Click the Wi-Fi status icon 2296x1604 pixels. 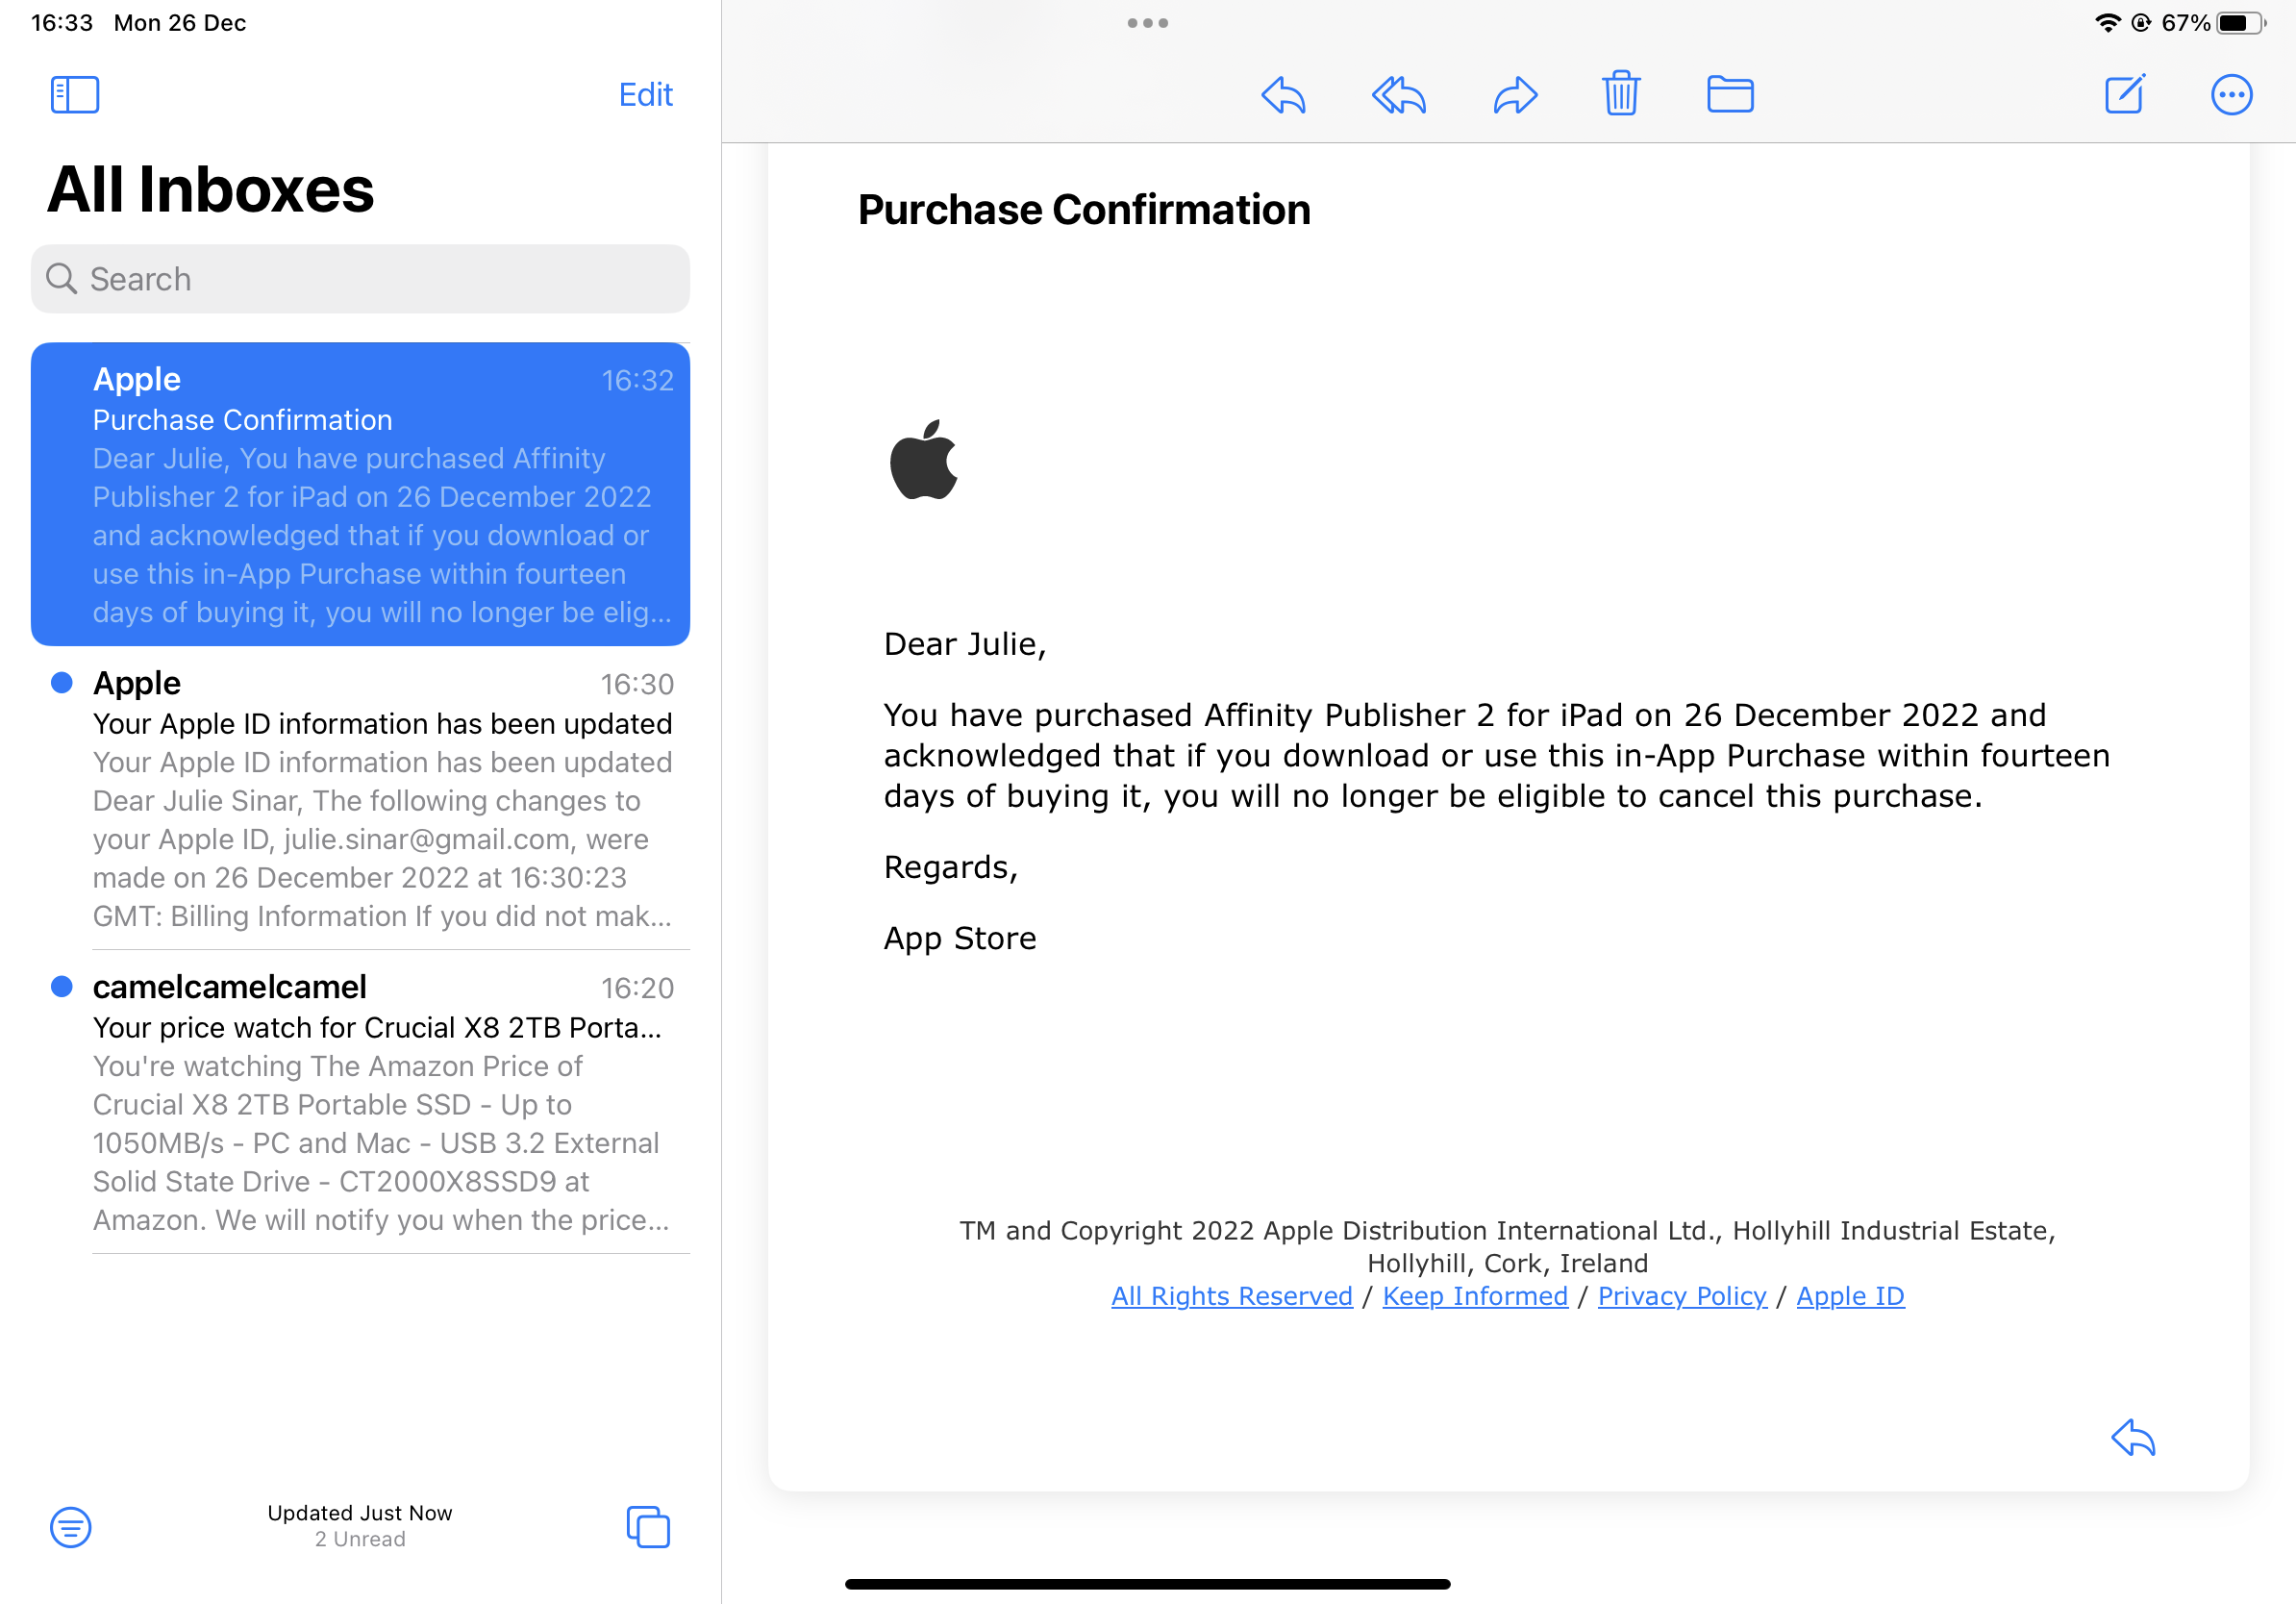tap(2107, 23)
